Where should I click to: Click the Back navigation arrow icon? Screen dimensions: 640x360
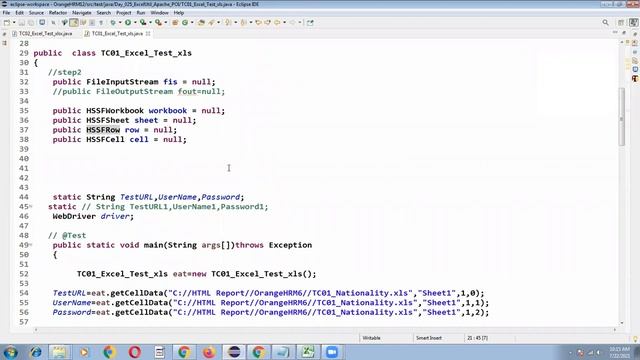pos(277,23)
